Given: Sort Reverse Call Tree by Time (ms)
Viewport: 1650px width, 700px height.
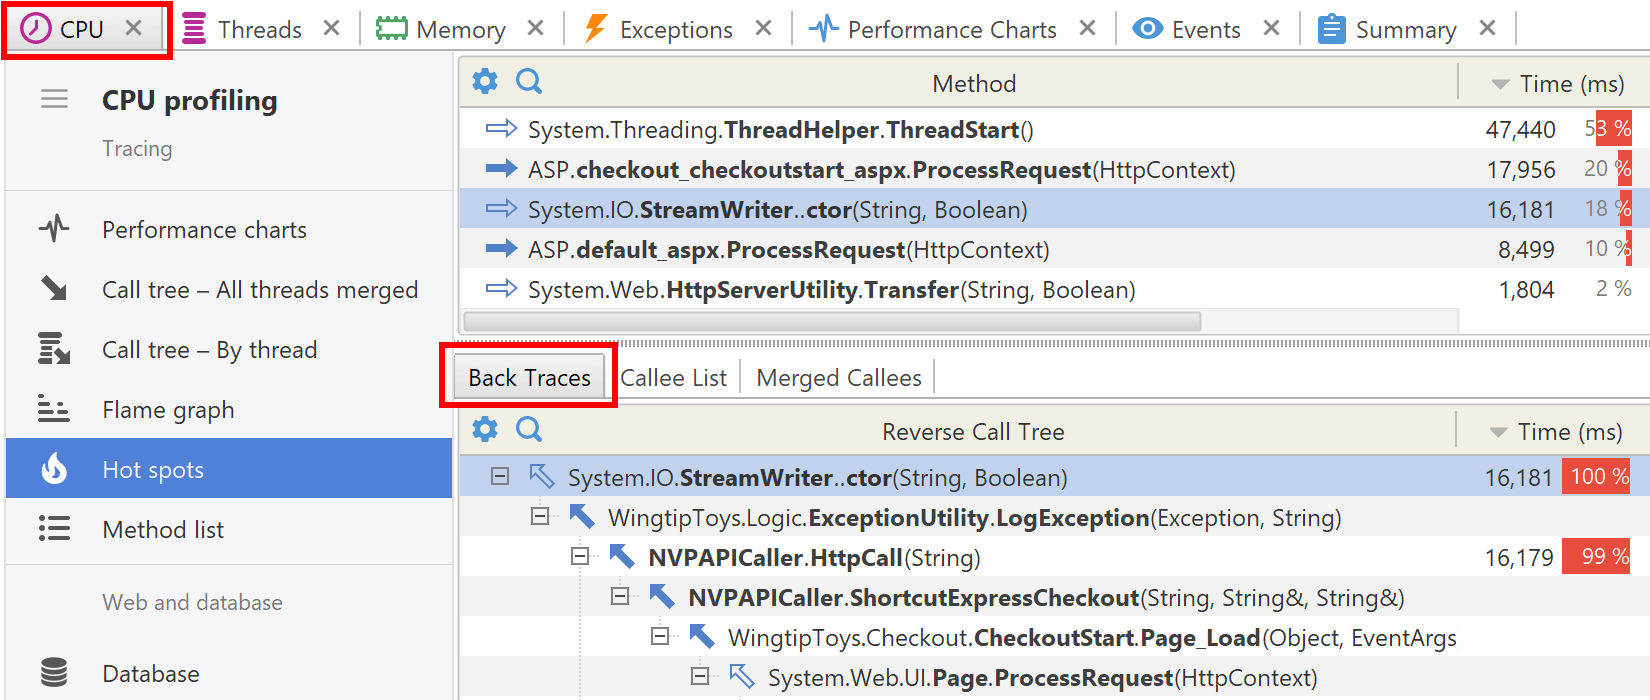Looking at the screenshot, I should [1555, 431].
